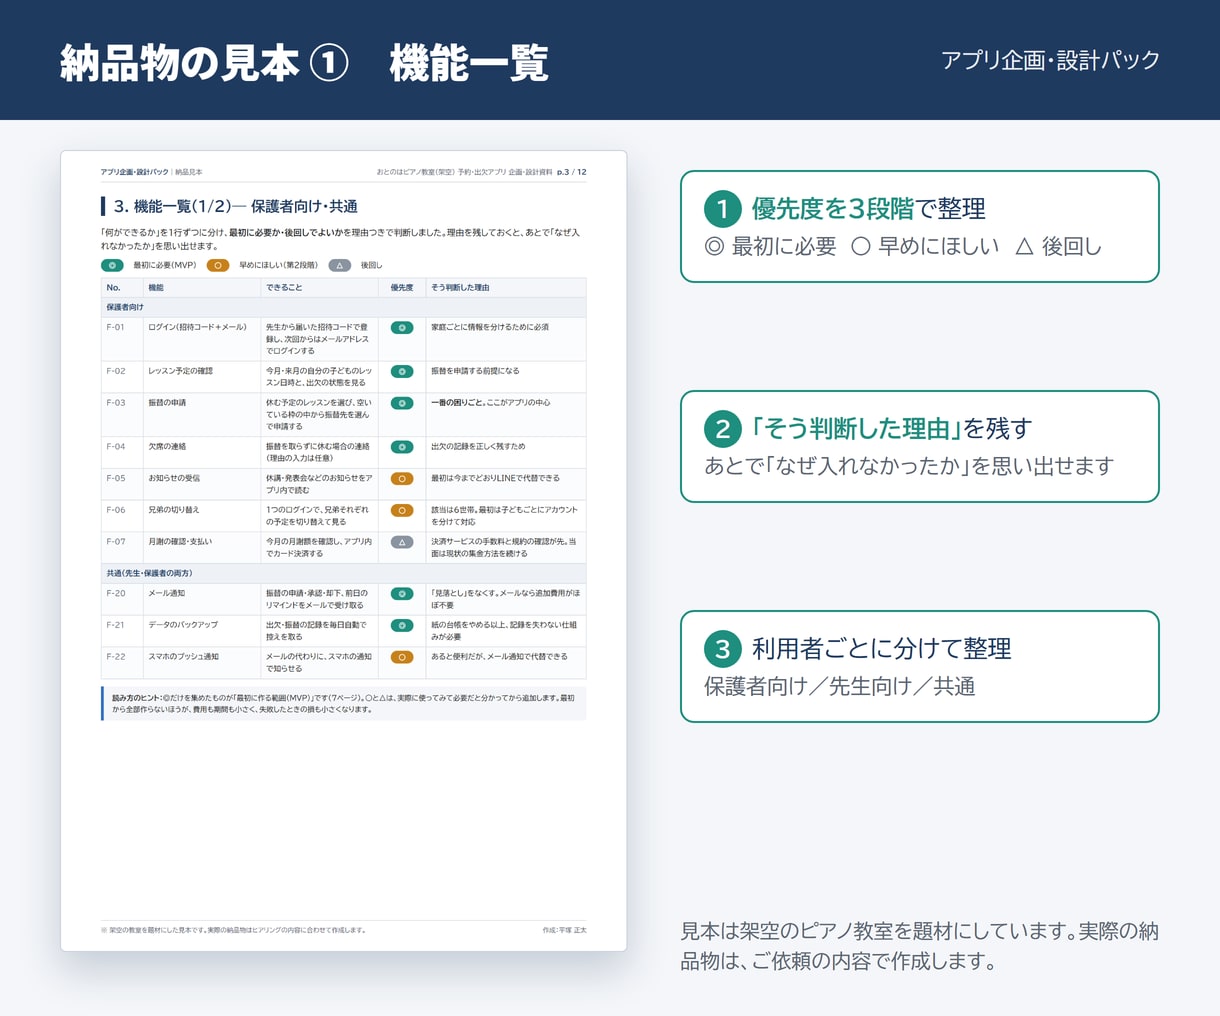
Task: Click the 読み方のヒント note below the table
Action: 343,703
